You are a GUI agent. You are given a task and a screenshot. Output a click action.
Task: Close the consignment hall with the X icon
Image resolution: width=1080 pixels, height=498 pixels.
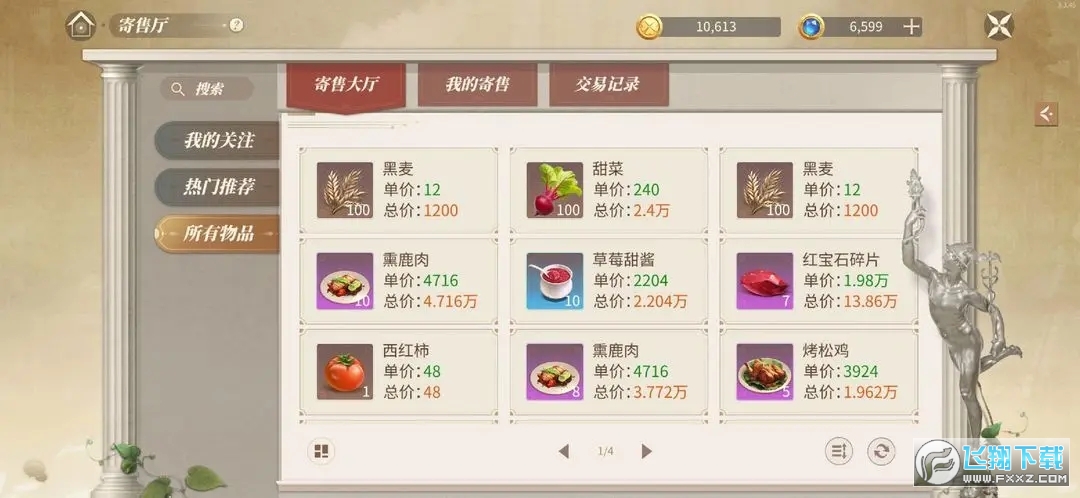[x=999, y=26]
